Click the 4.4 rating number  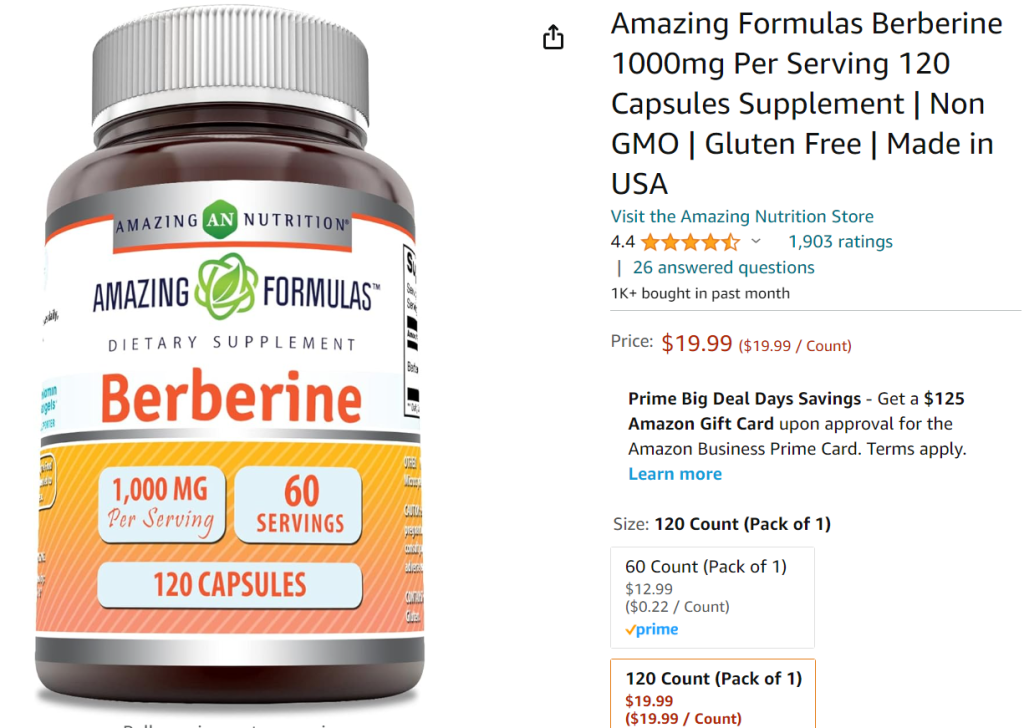(x=622, y=242)
